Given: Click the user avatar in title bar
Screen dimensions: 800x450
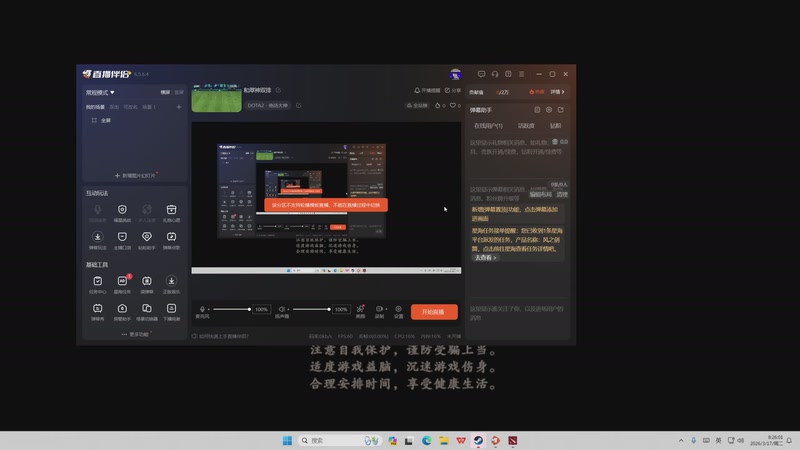Looking at the screenshot, I should 456,74.
